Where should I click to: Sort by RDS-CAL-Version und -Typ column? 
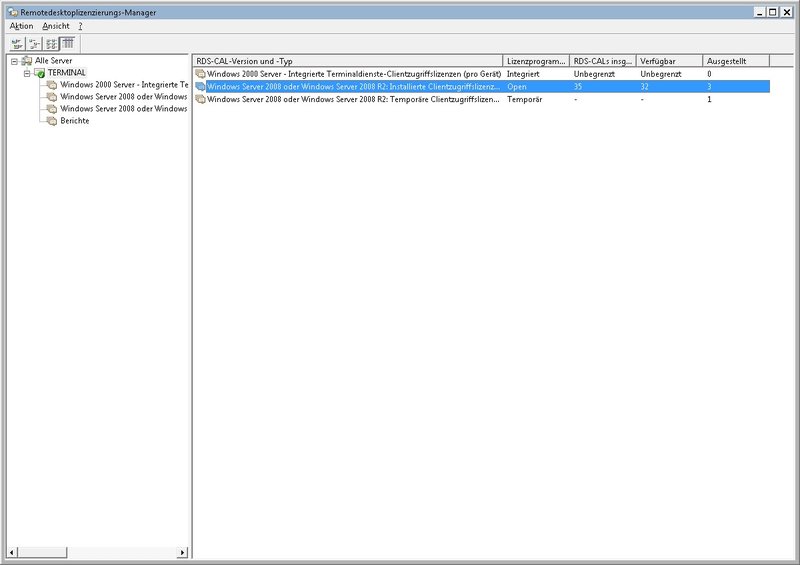point(347,61)
